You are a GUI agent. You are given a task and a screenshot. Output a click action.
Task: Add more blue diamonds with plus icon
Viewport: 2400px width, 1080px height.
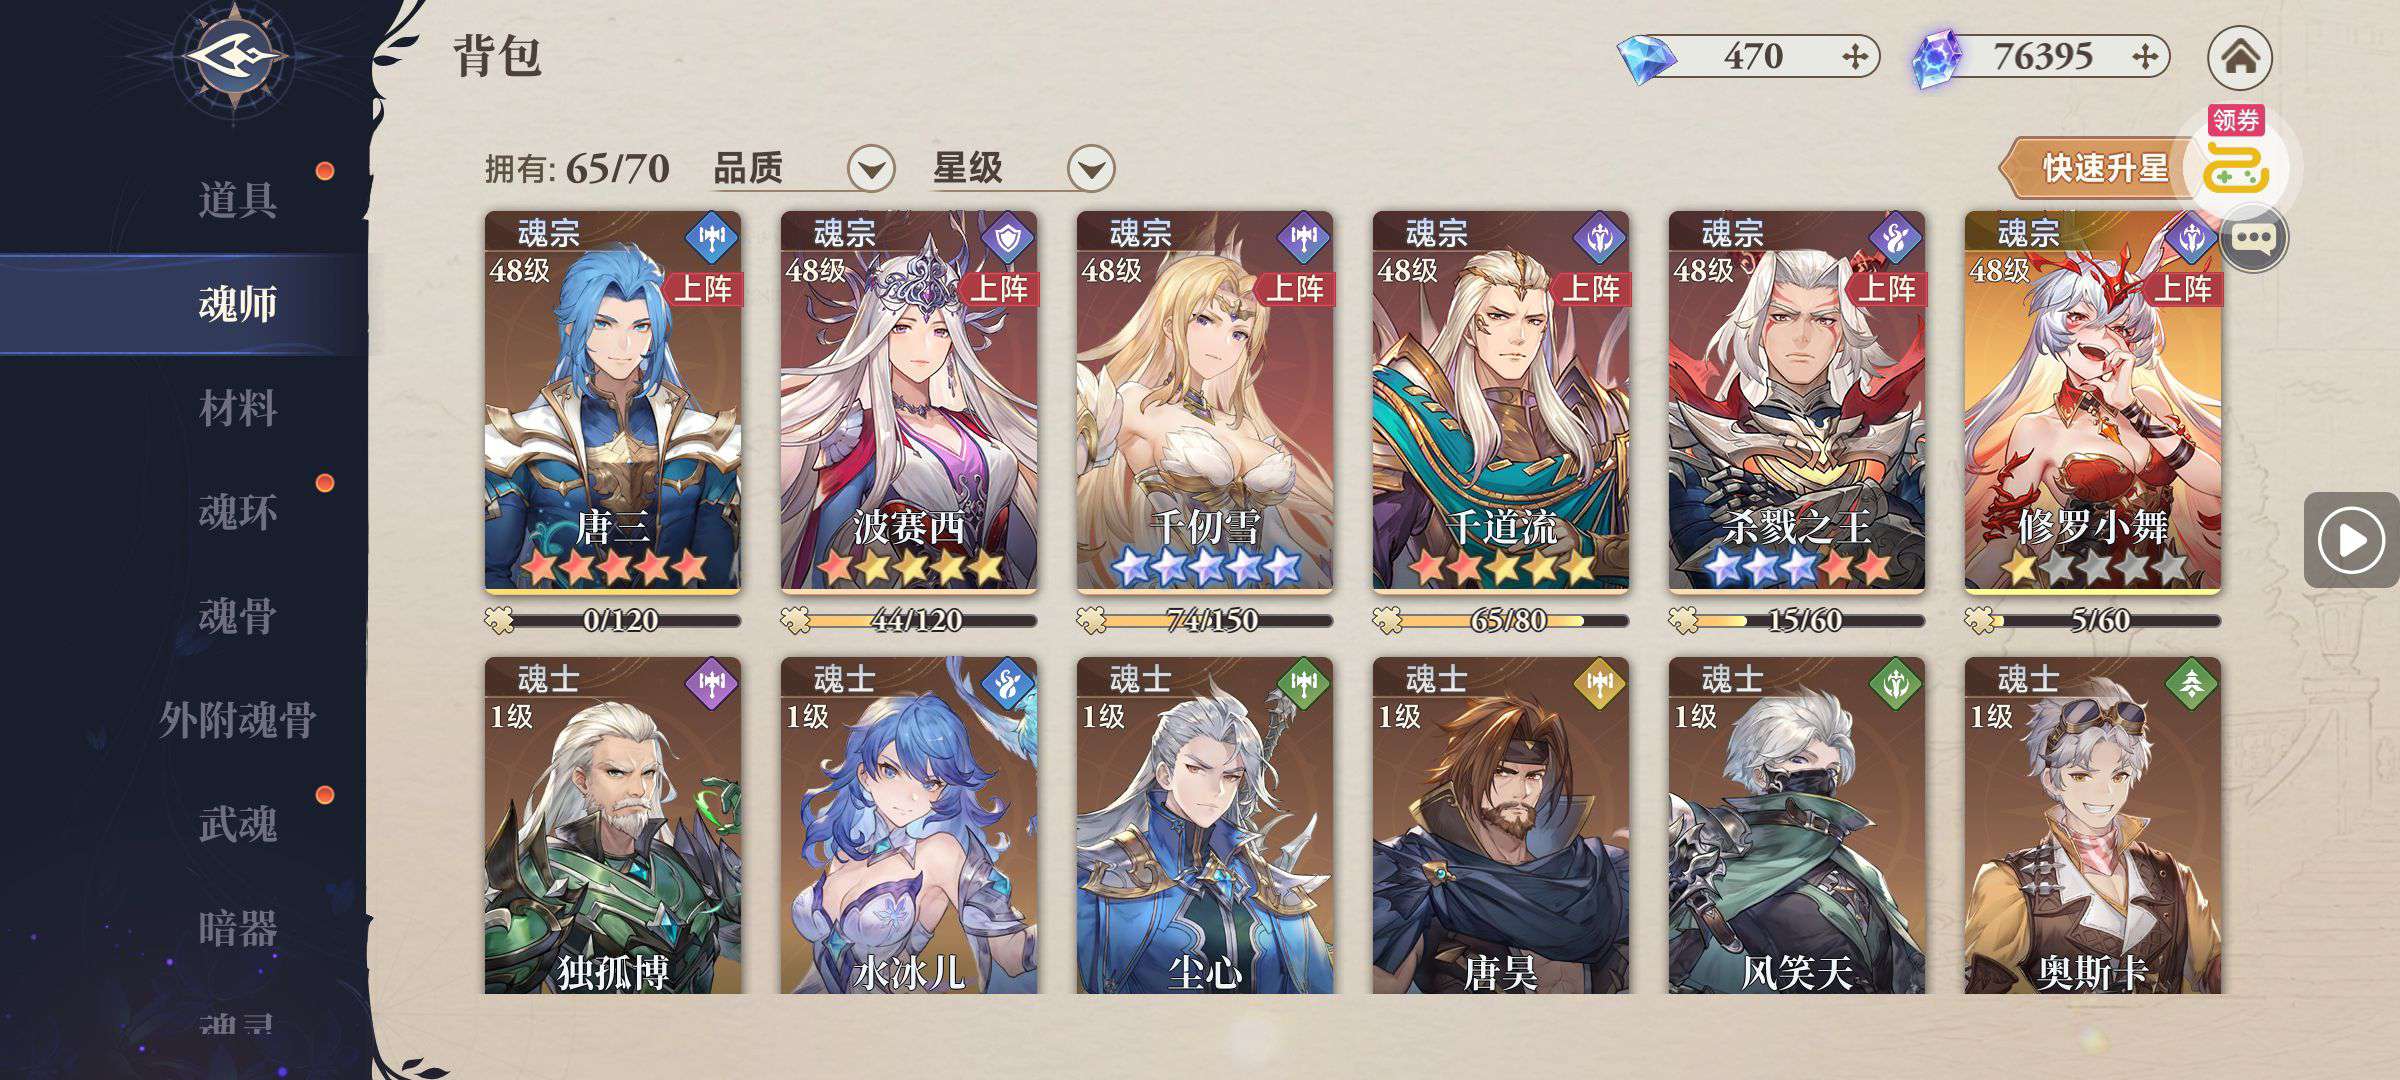(x=1854, y=57)
